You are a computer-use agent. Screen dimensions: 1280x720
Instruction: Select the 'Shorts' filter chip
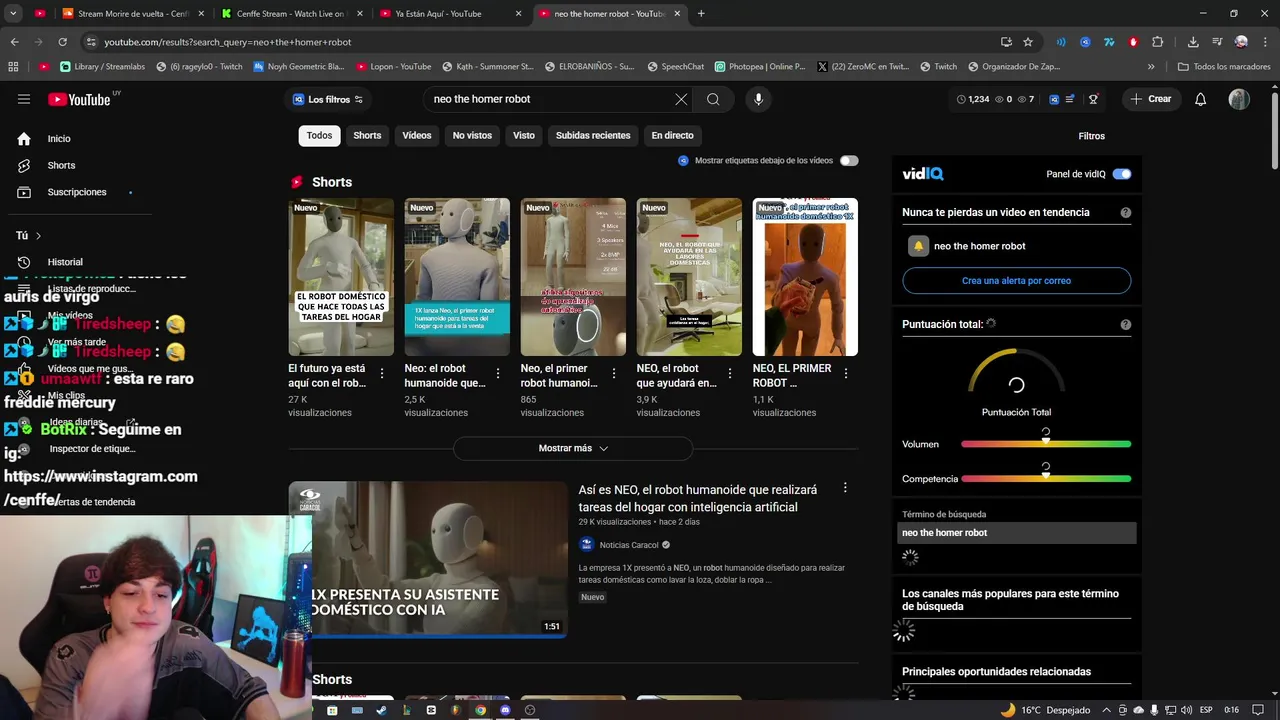(367, 136)
